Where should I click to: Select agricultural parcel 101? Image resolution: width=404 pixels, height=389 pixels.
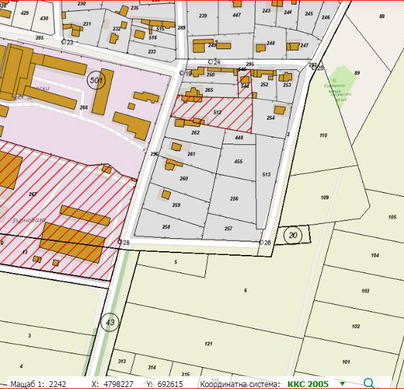346,362
